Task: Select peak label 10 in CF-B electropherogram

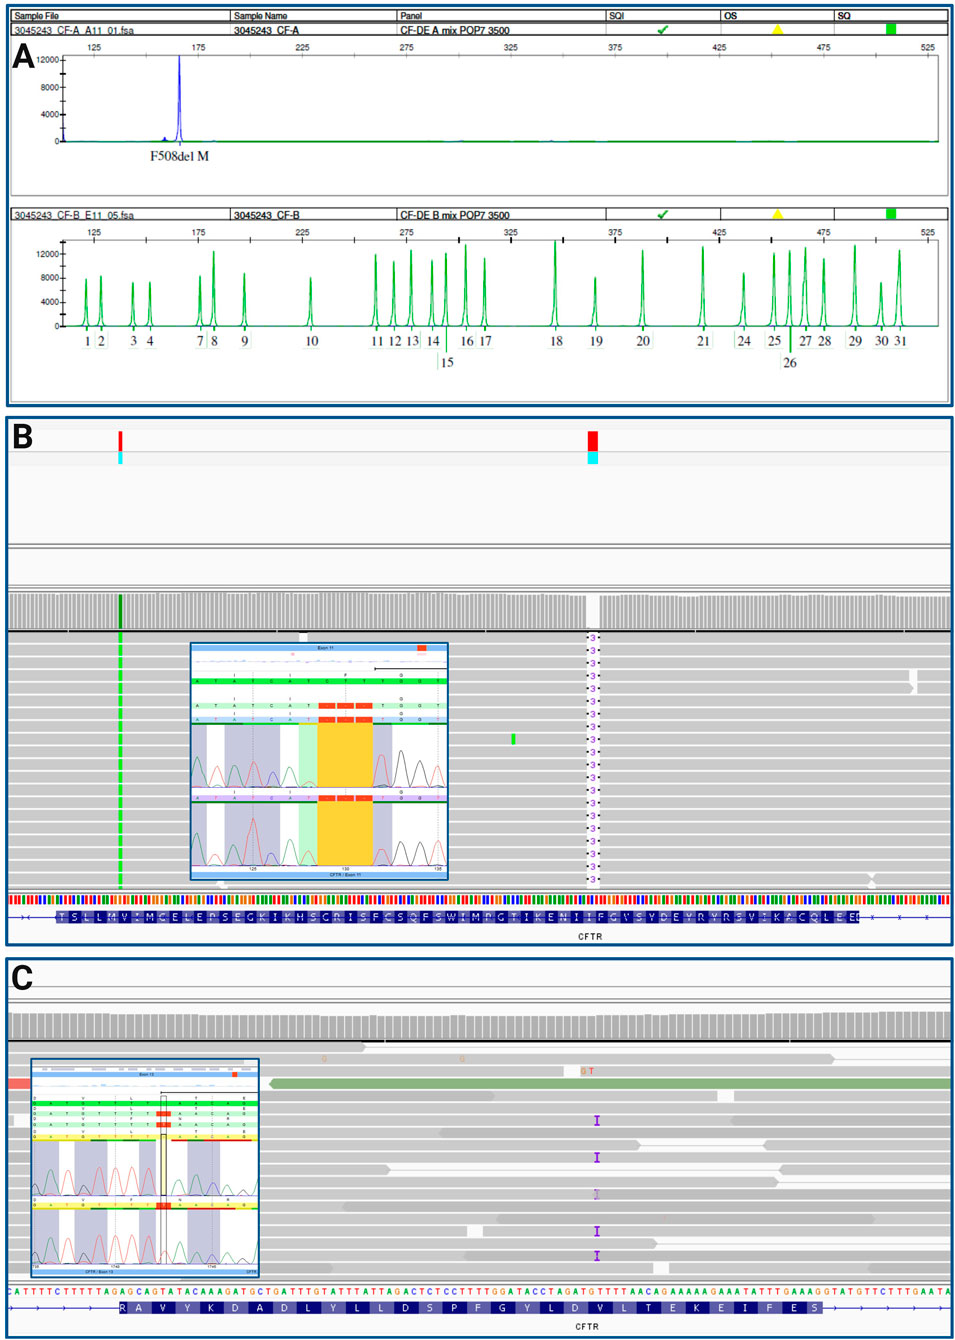Action: 311,341
